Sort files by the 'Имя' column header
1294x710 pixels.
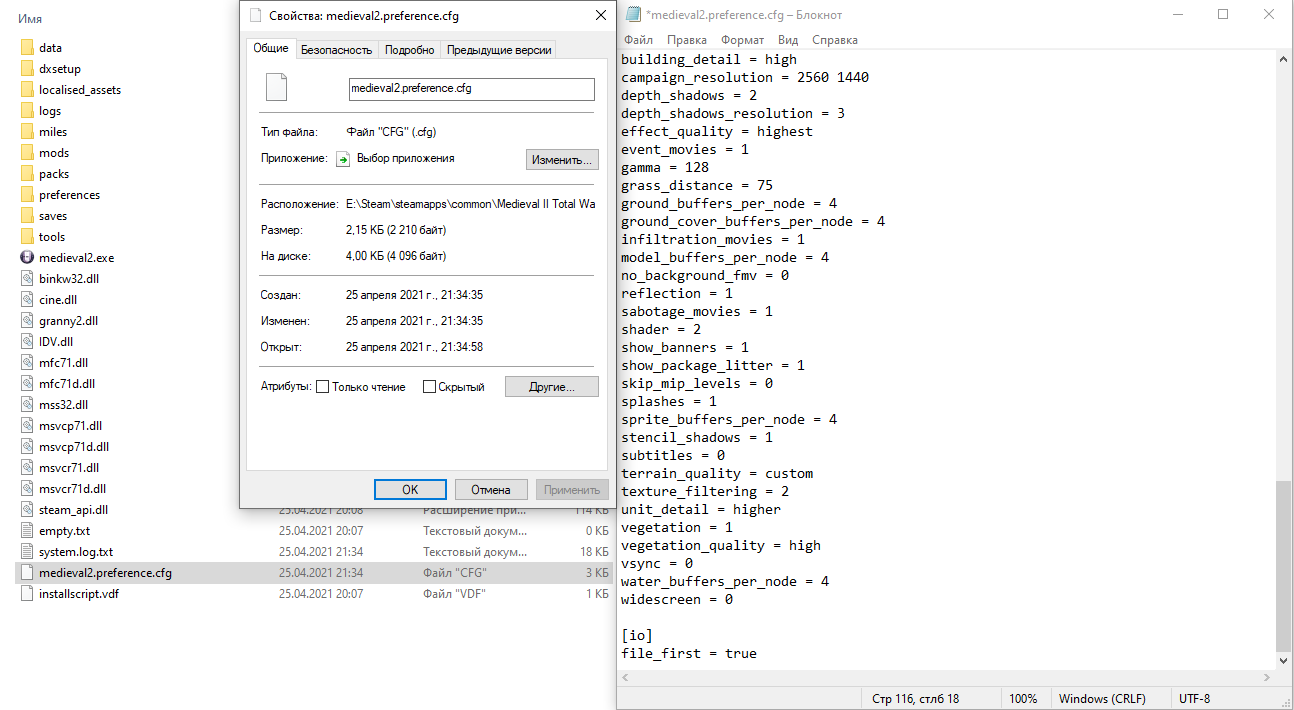(x=30, y=19)
